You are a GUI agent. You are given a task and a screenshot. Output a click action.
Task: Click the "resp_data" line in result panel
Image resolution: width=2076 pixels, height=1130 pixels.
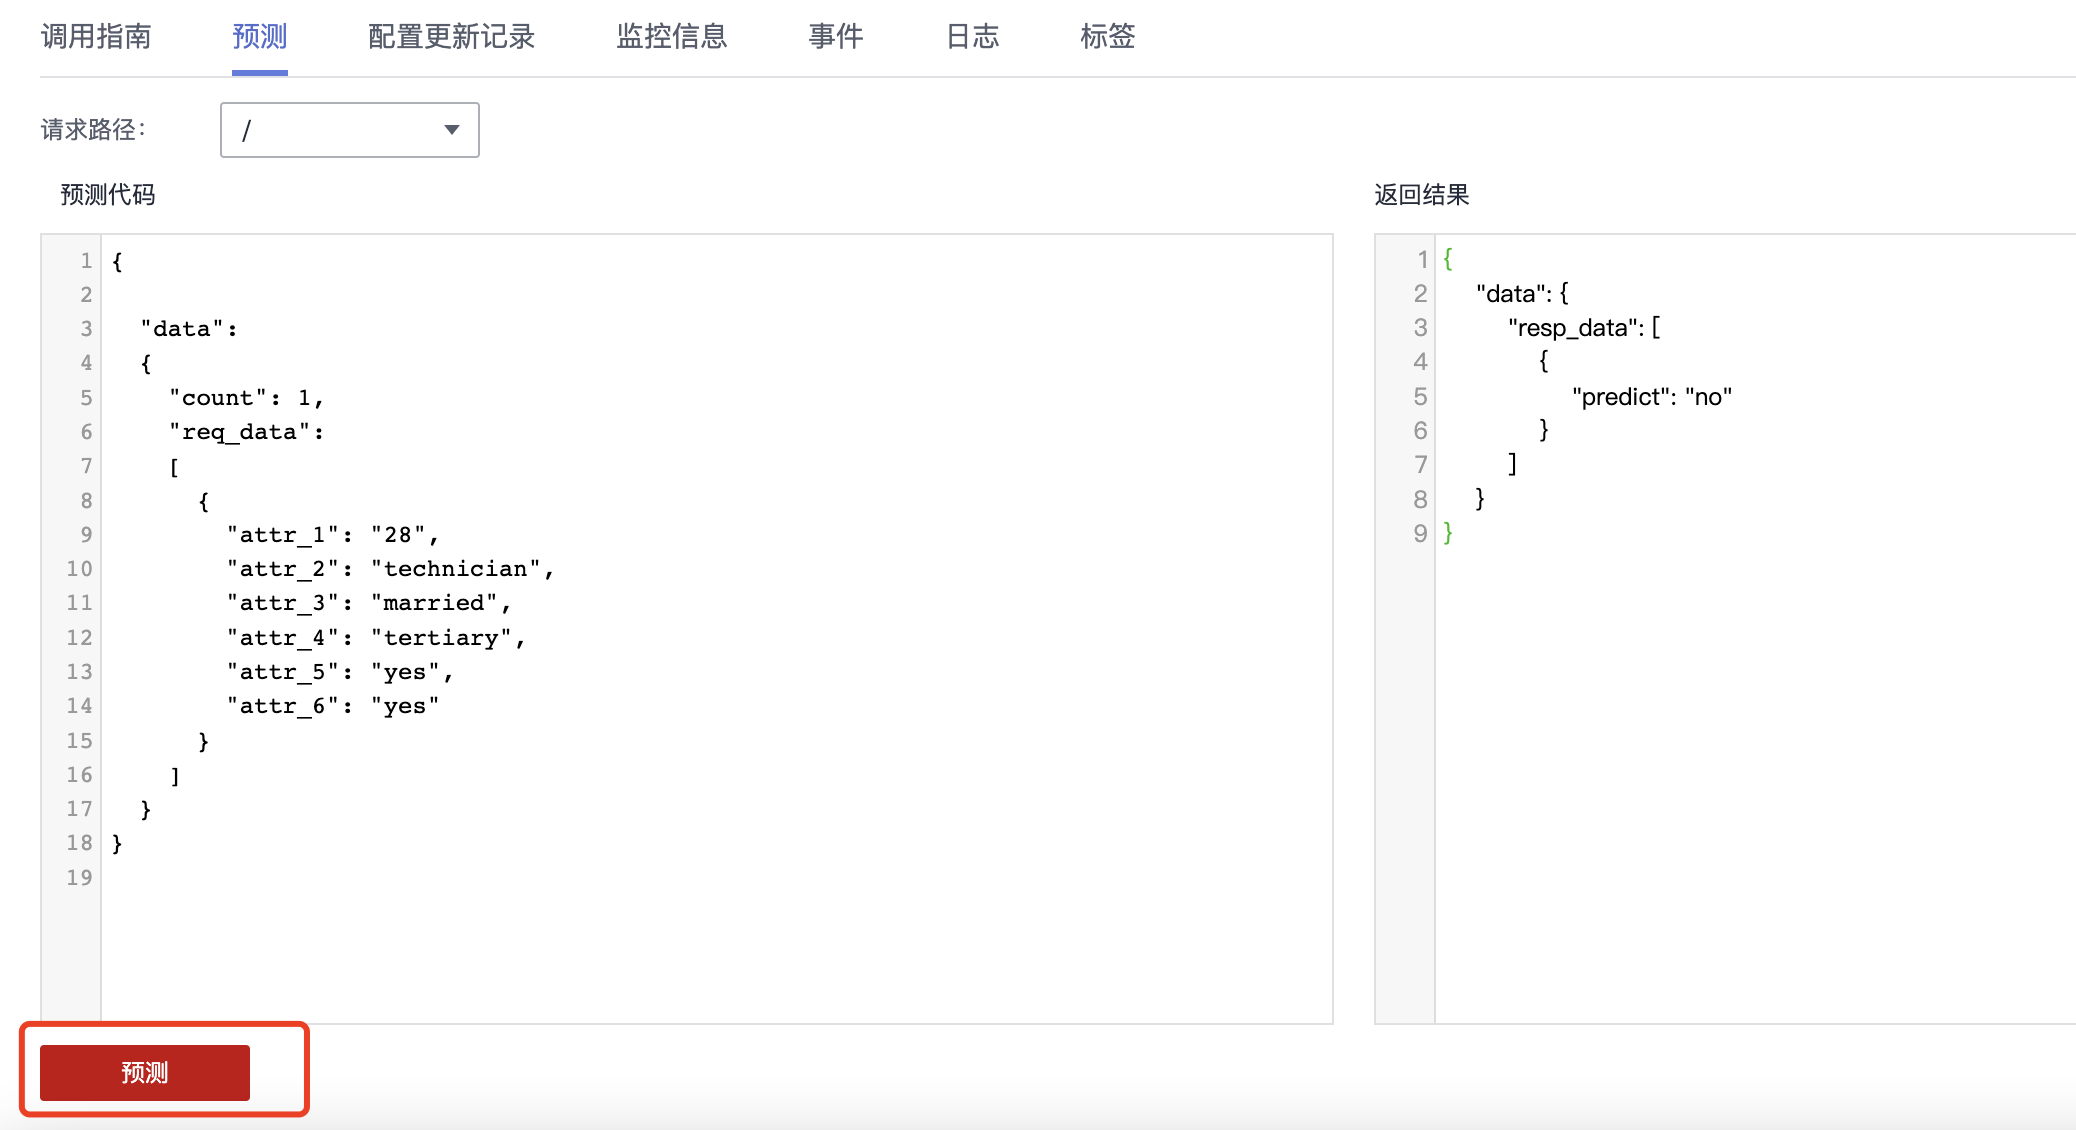[x=1583, y=328]
